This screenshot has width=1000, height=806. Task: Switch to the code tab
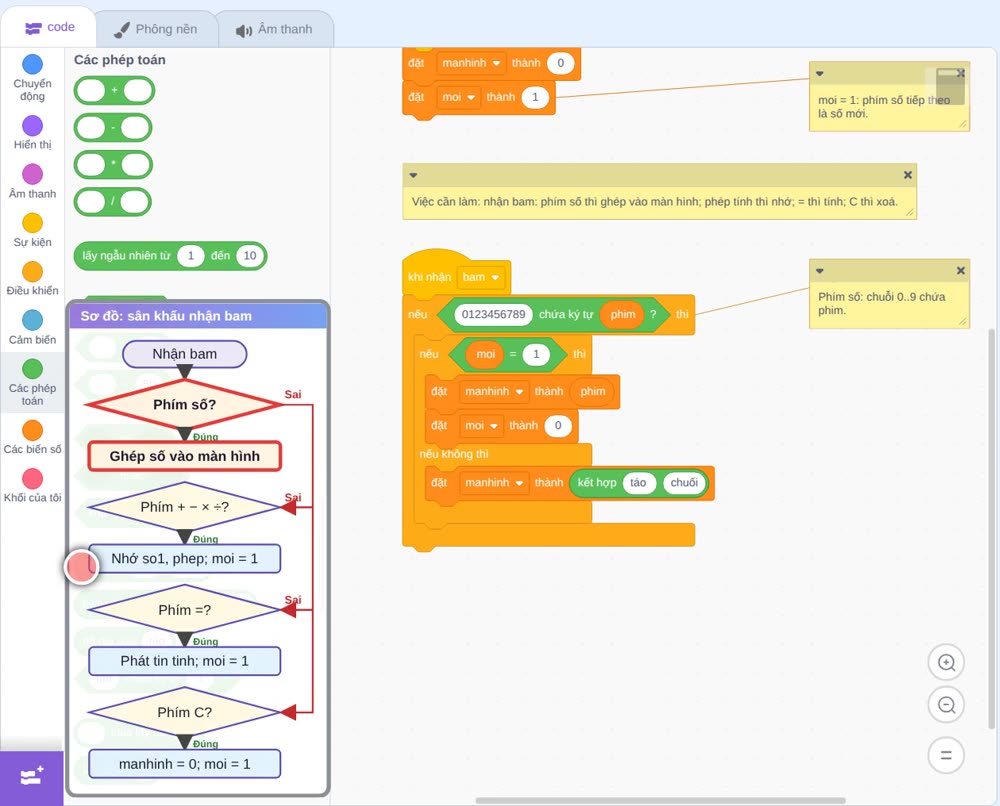(49, 27)
